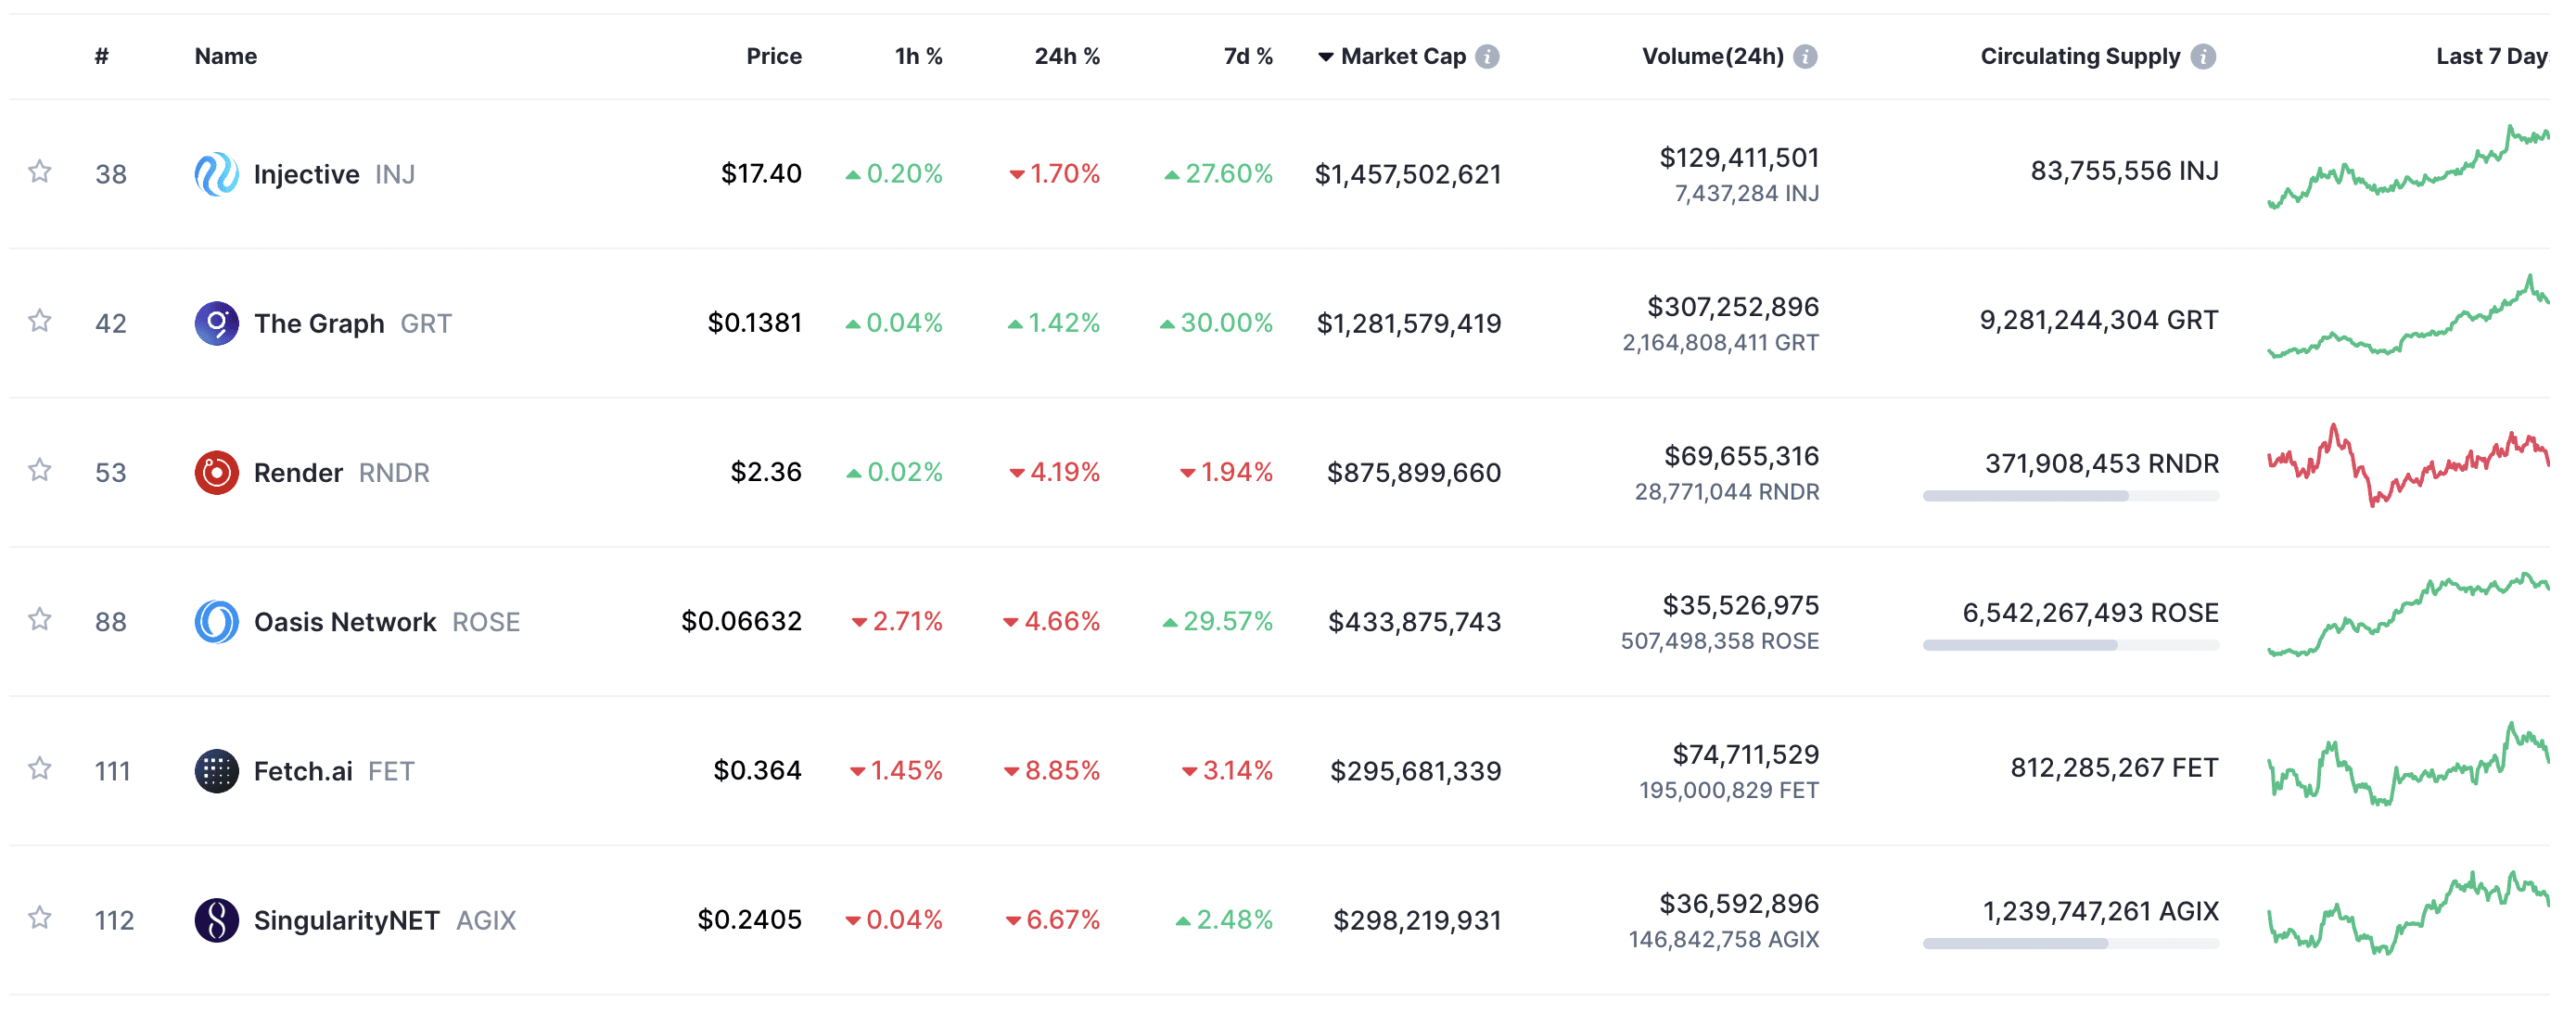Click Injective market cap $1,457,502,621
This screenshot has height=1014, width=2576.
(x=1408, y=174)
